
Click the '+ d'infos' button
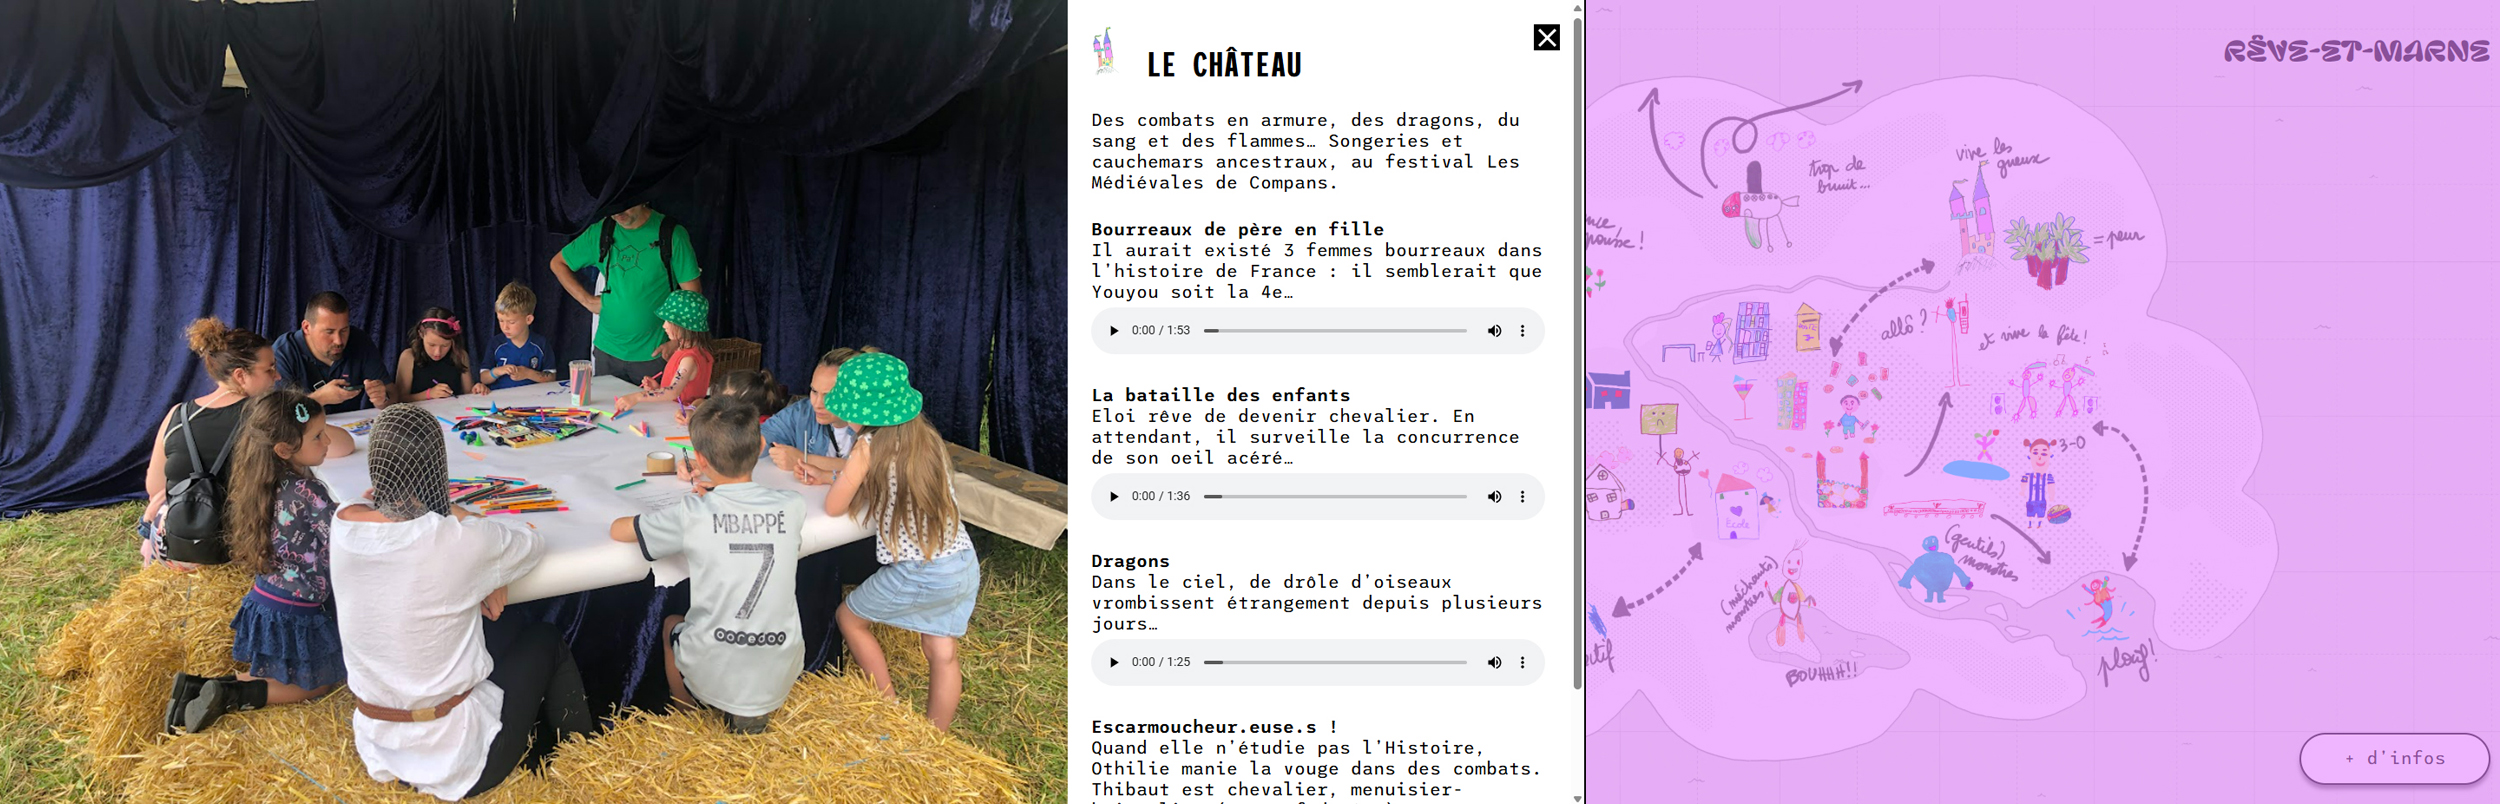2394,759
